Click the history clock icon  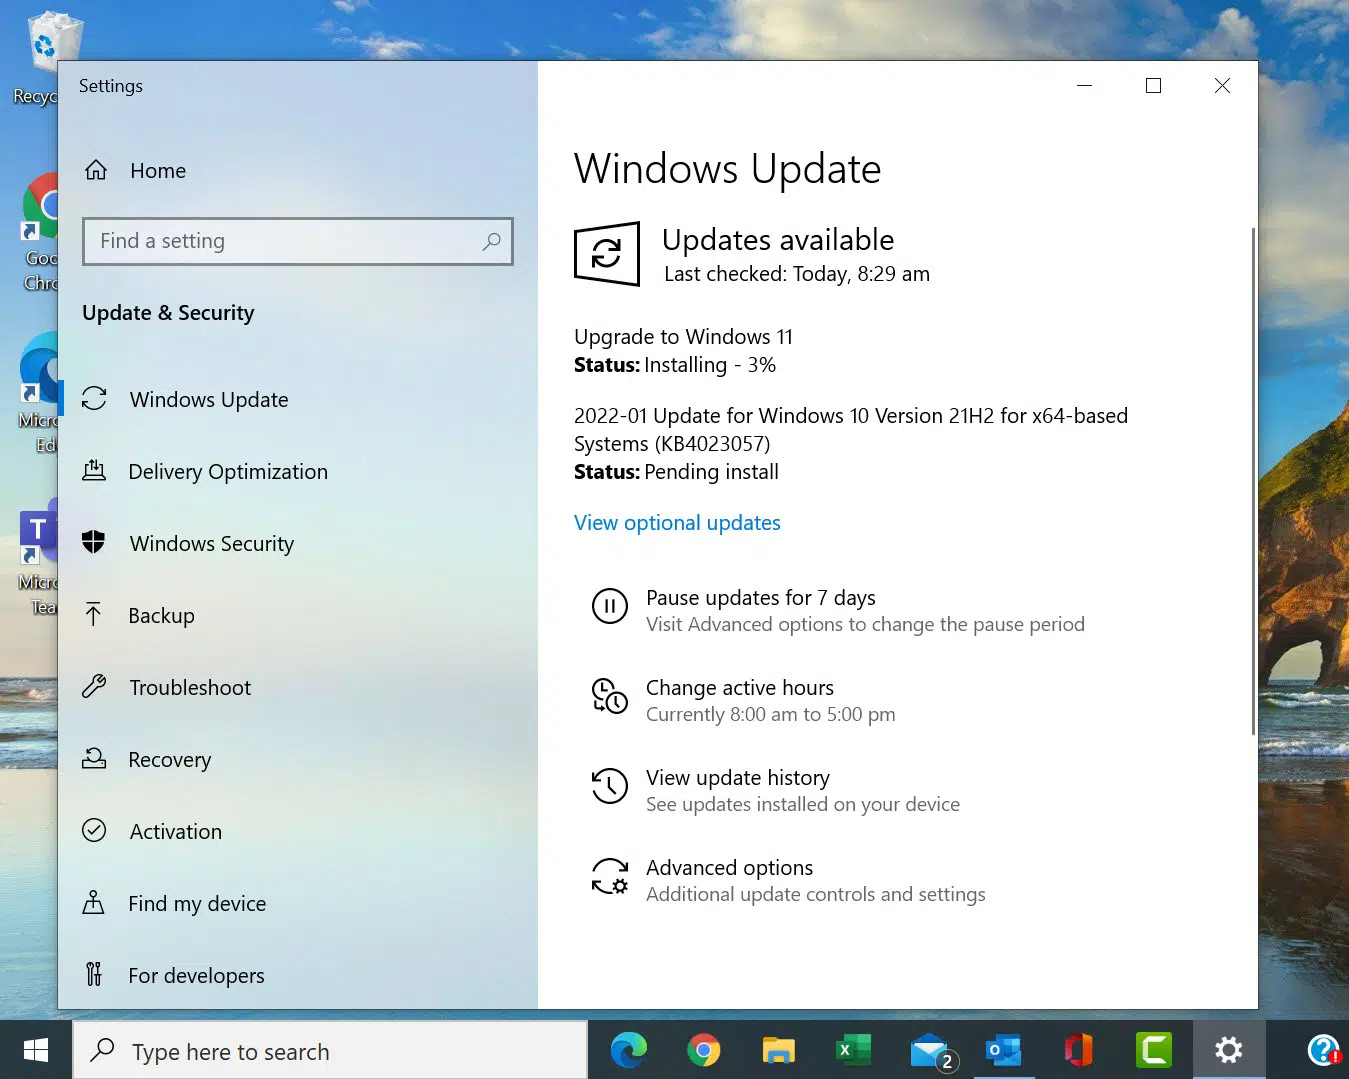[x=610, y=786]
